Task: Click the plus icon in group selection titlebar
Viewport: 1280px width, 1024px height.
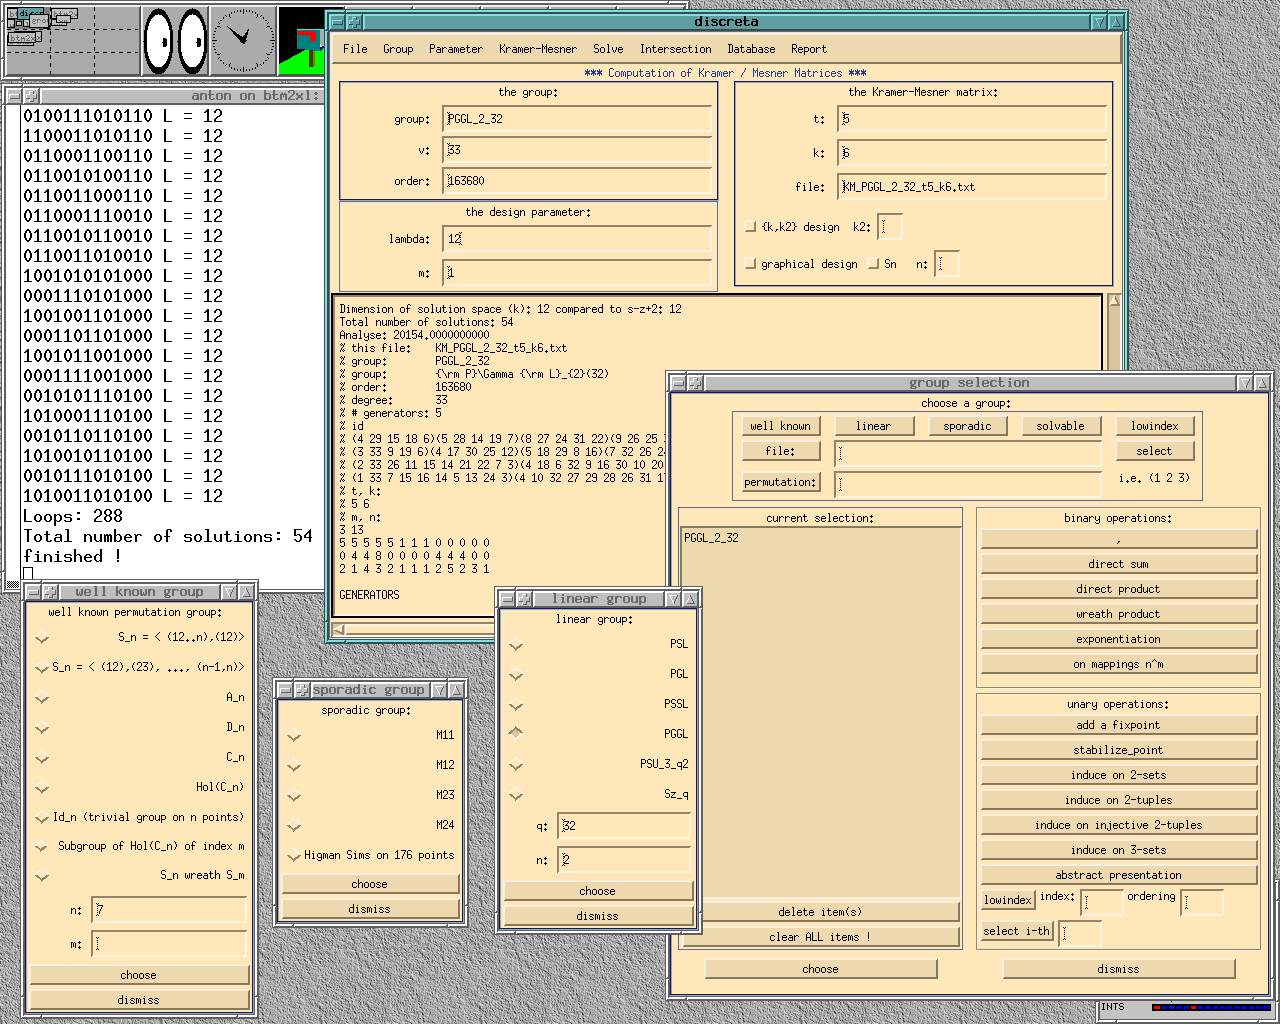Action: tap(695, 383)
